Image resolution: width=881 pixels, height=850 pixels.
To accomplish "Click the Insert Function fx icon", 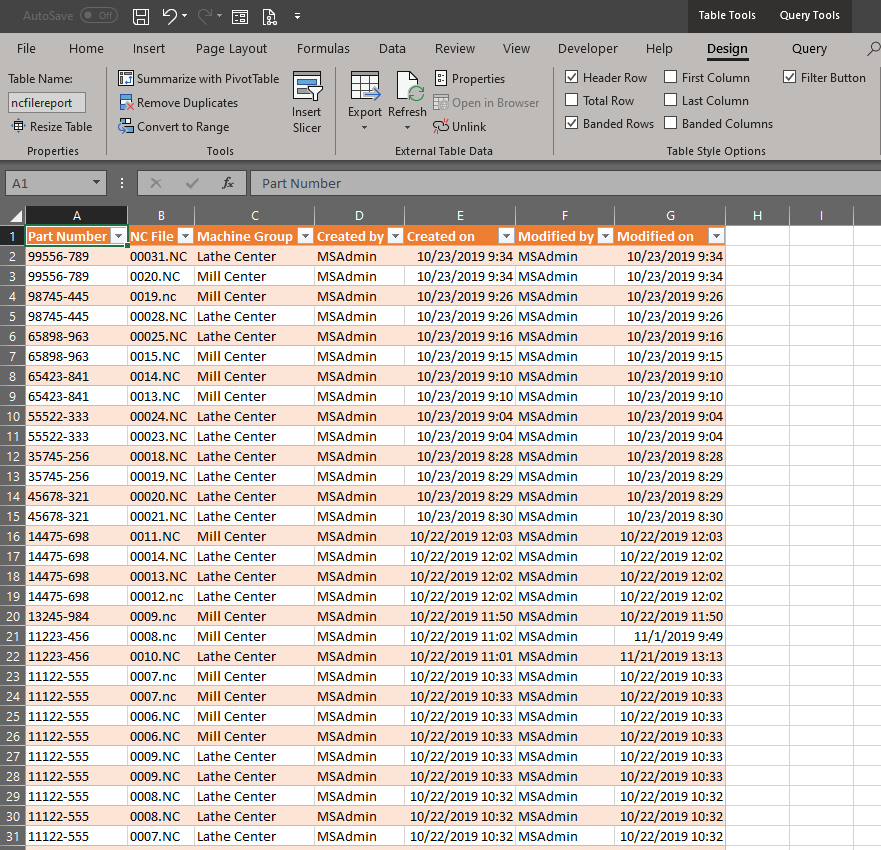I will click(x=228, y=183).
